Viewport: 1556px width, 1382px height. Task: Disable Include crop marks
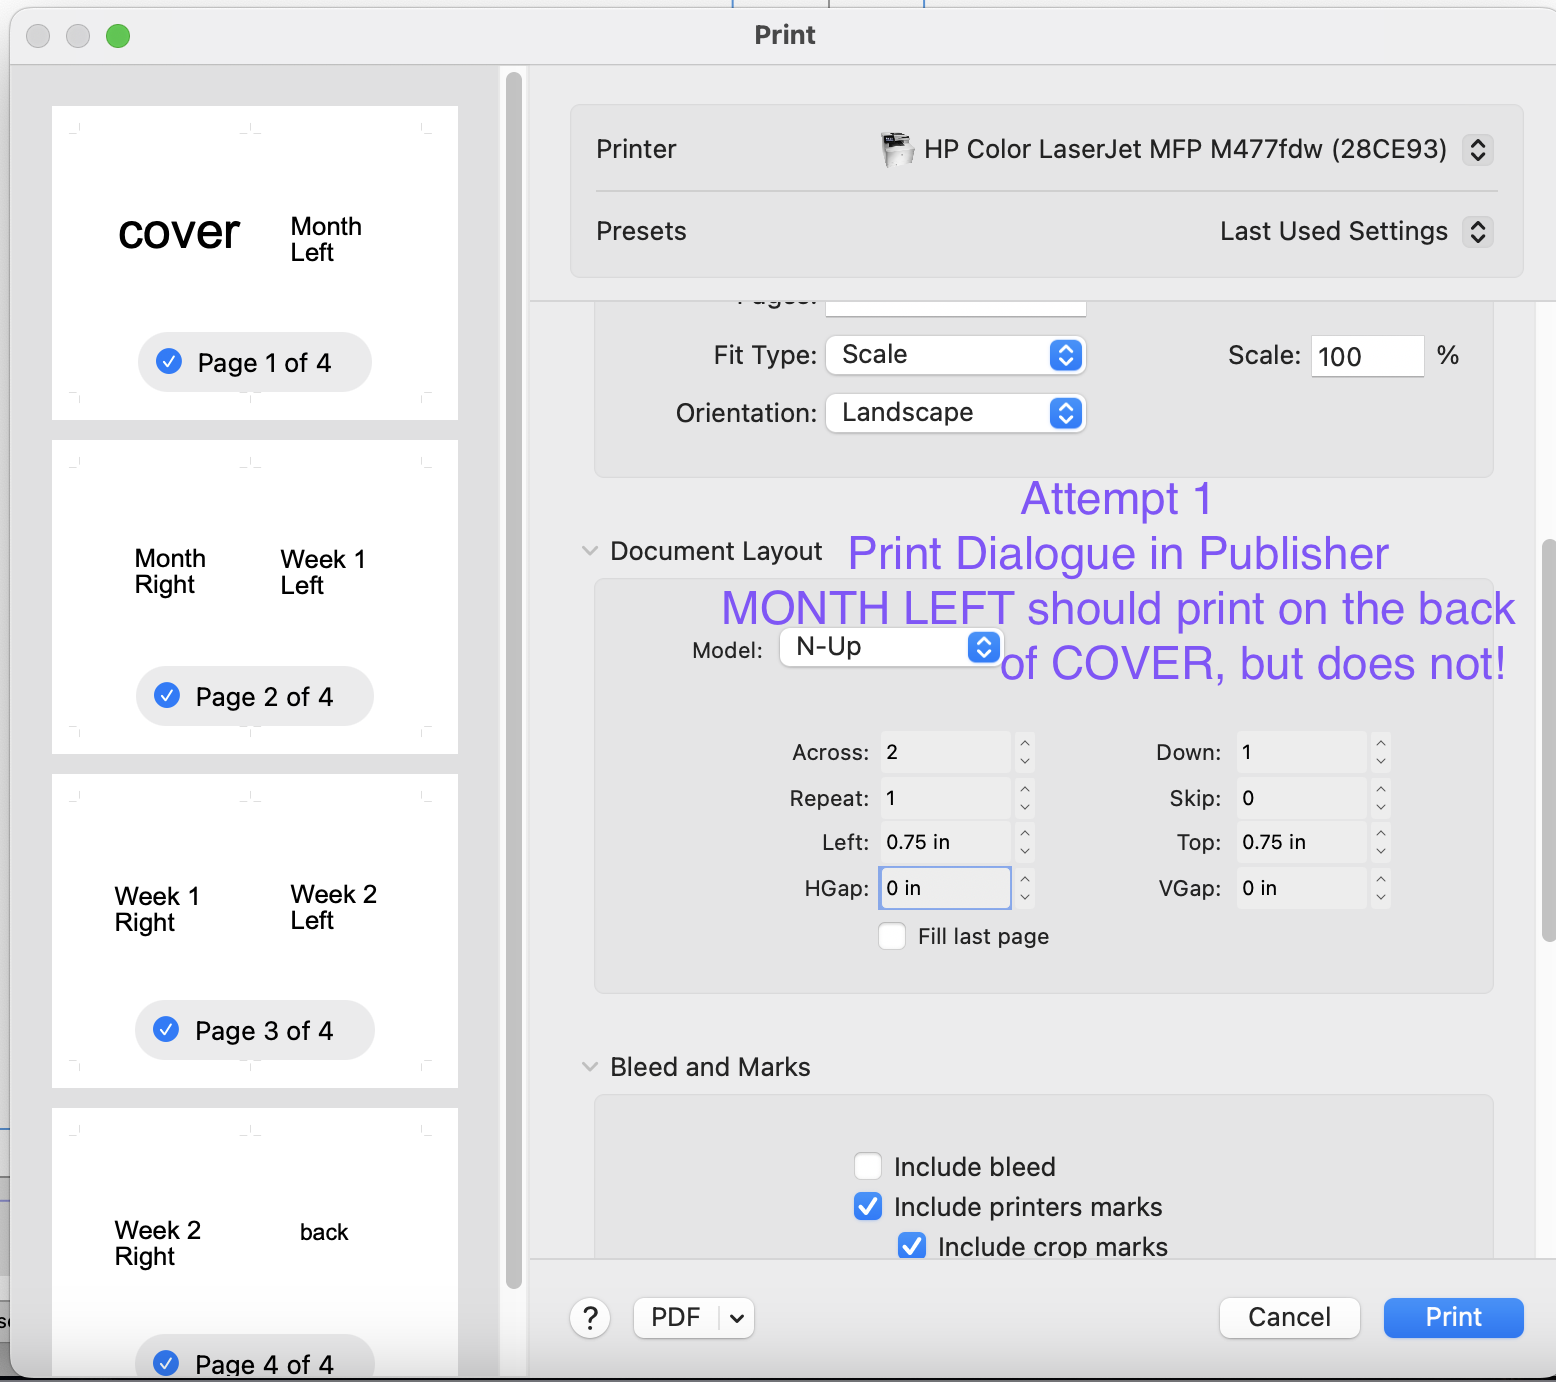point(911,1246)
